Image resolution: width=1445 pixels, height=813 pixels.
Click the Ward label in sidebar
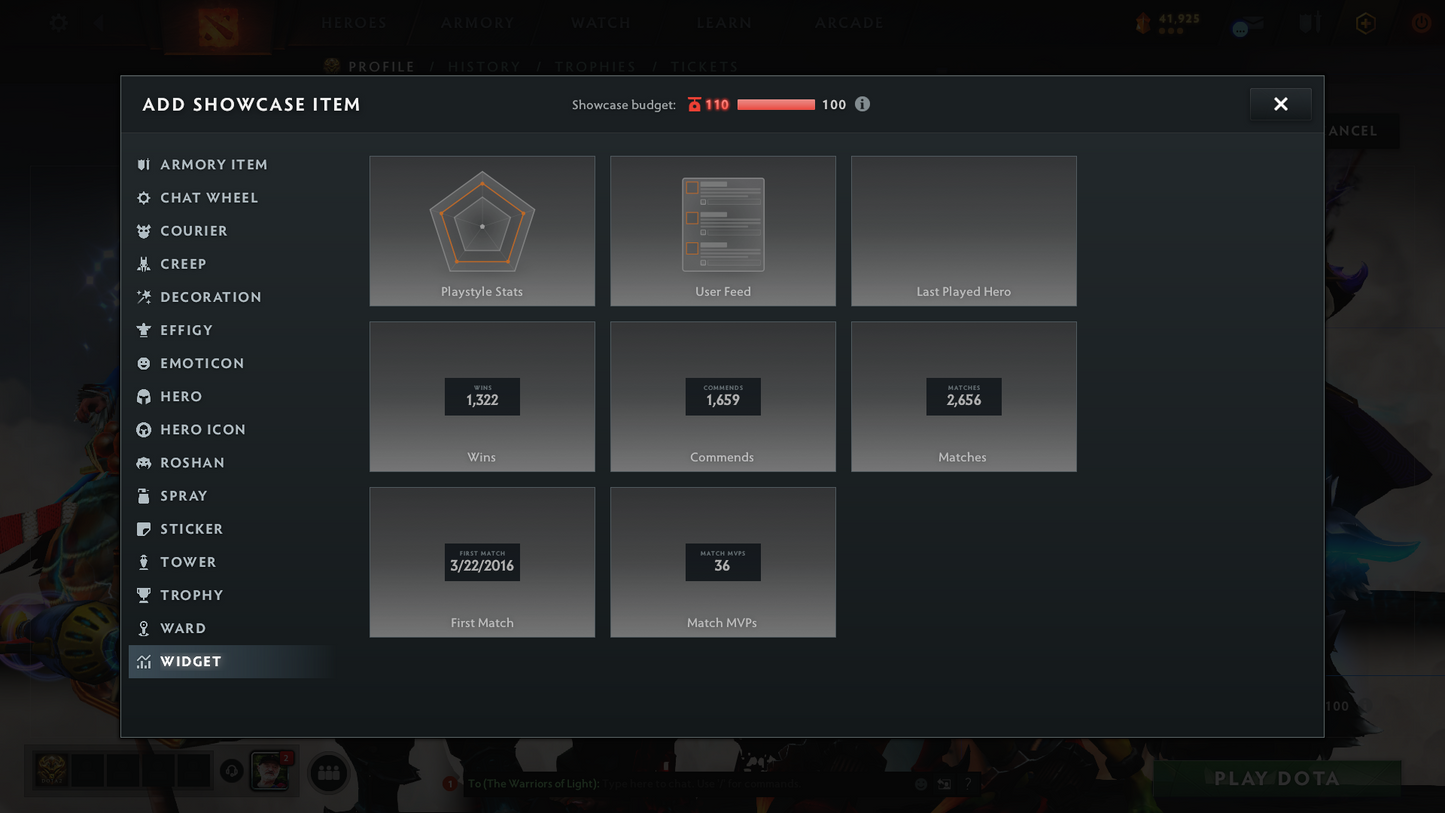183,628
